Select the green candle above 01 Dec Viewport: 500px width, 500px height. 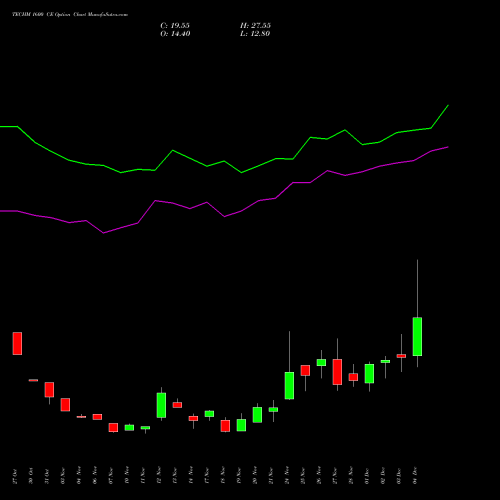click(369, 374)
